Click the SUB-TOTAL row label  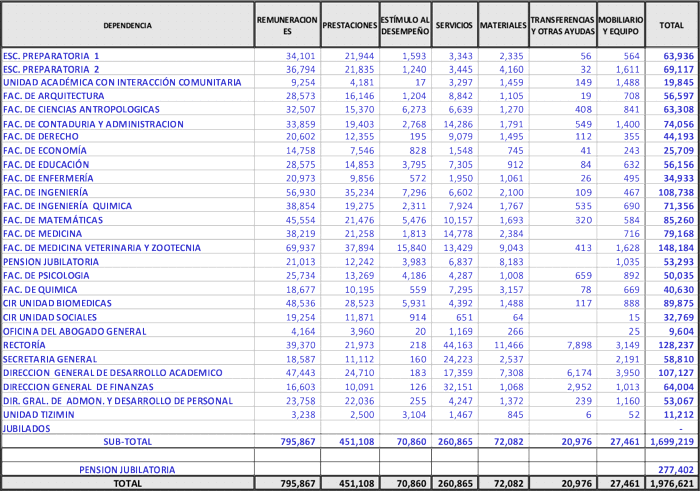coord(128,442)
